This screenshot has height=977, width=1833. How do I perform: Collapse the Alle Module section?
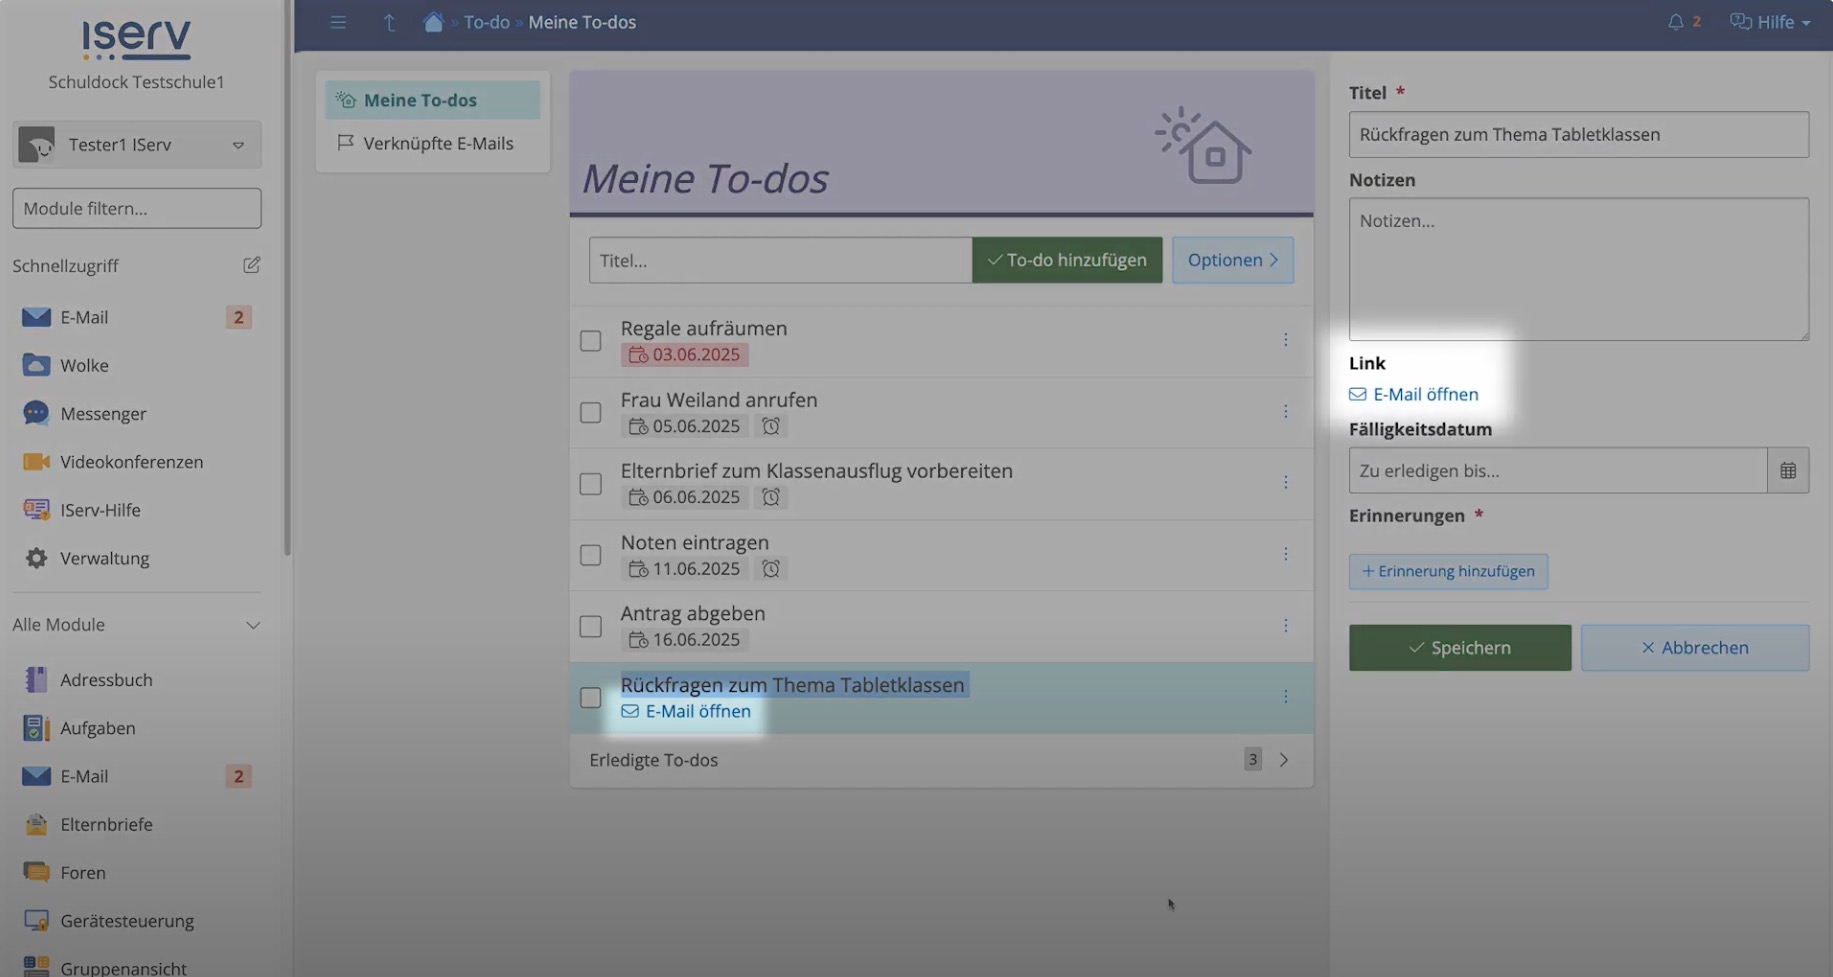tap(252, 625)
